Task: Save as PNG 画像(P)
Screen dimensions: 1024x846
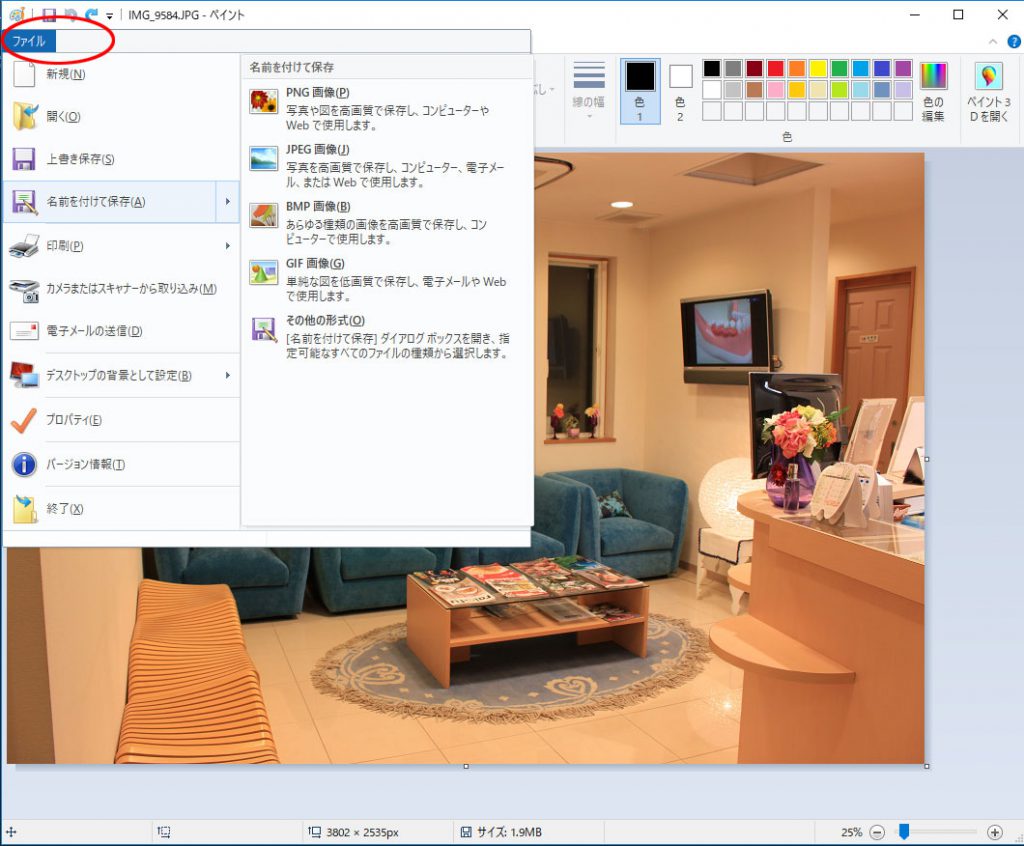Action: [x=387, y=108]
